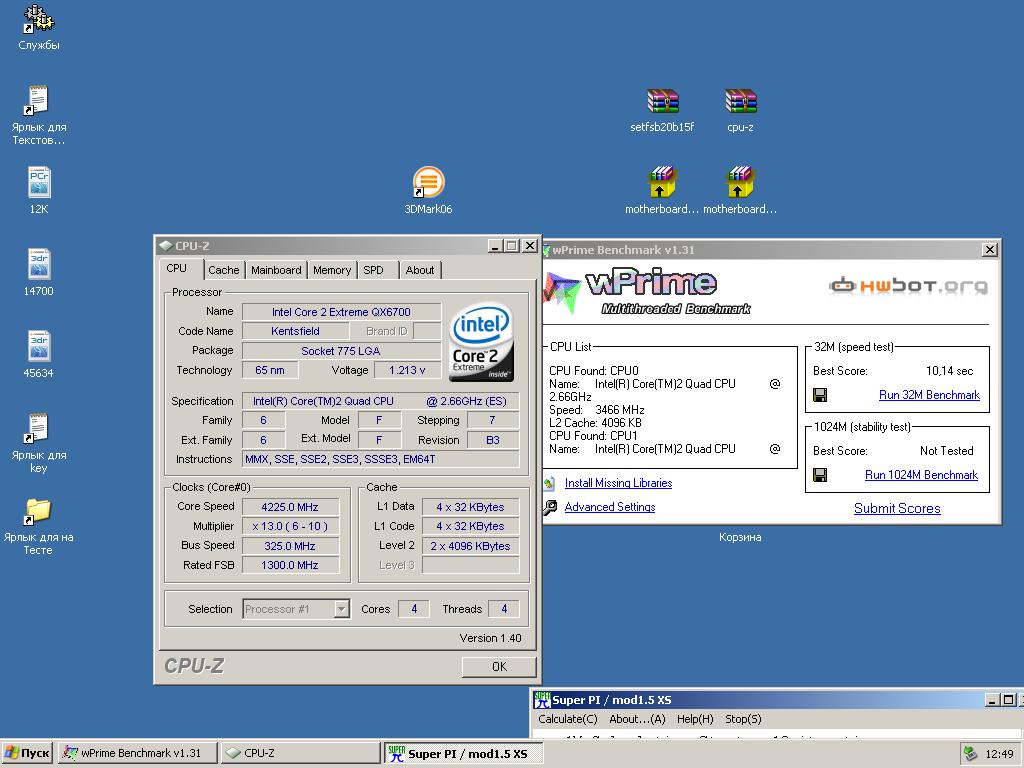Open the Пуск start button

click(x=27, y=754)
